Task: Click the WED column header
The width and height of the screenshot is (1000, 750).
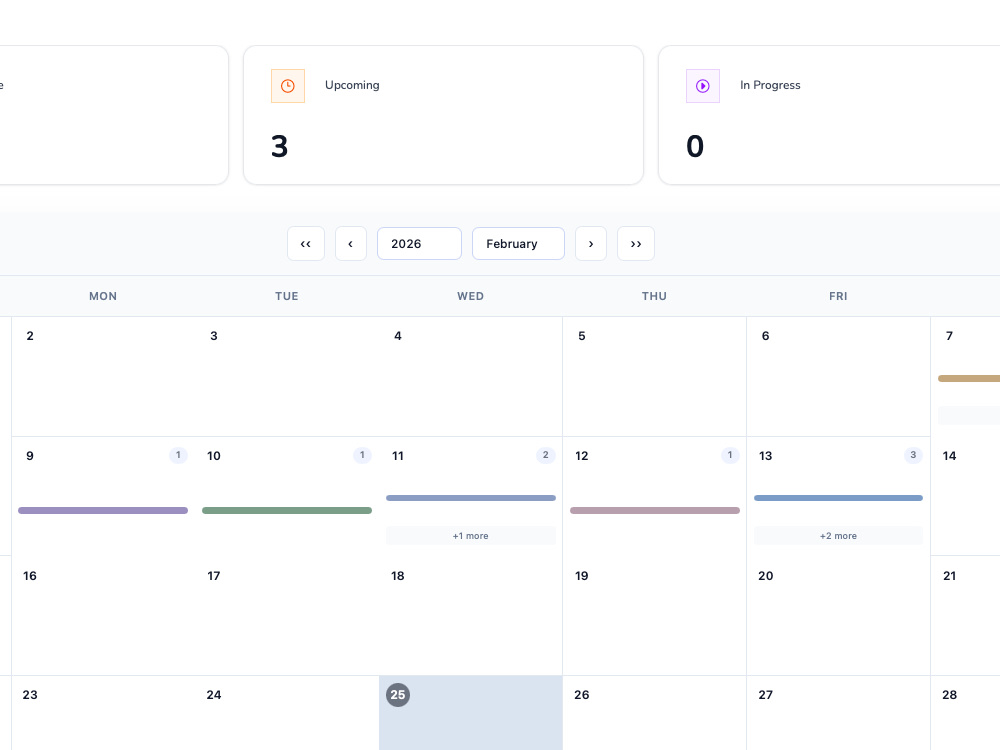Action: pos(471,296)
